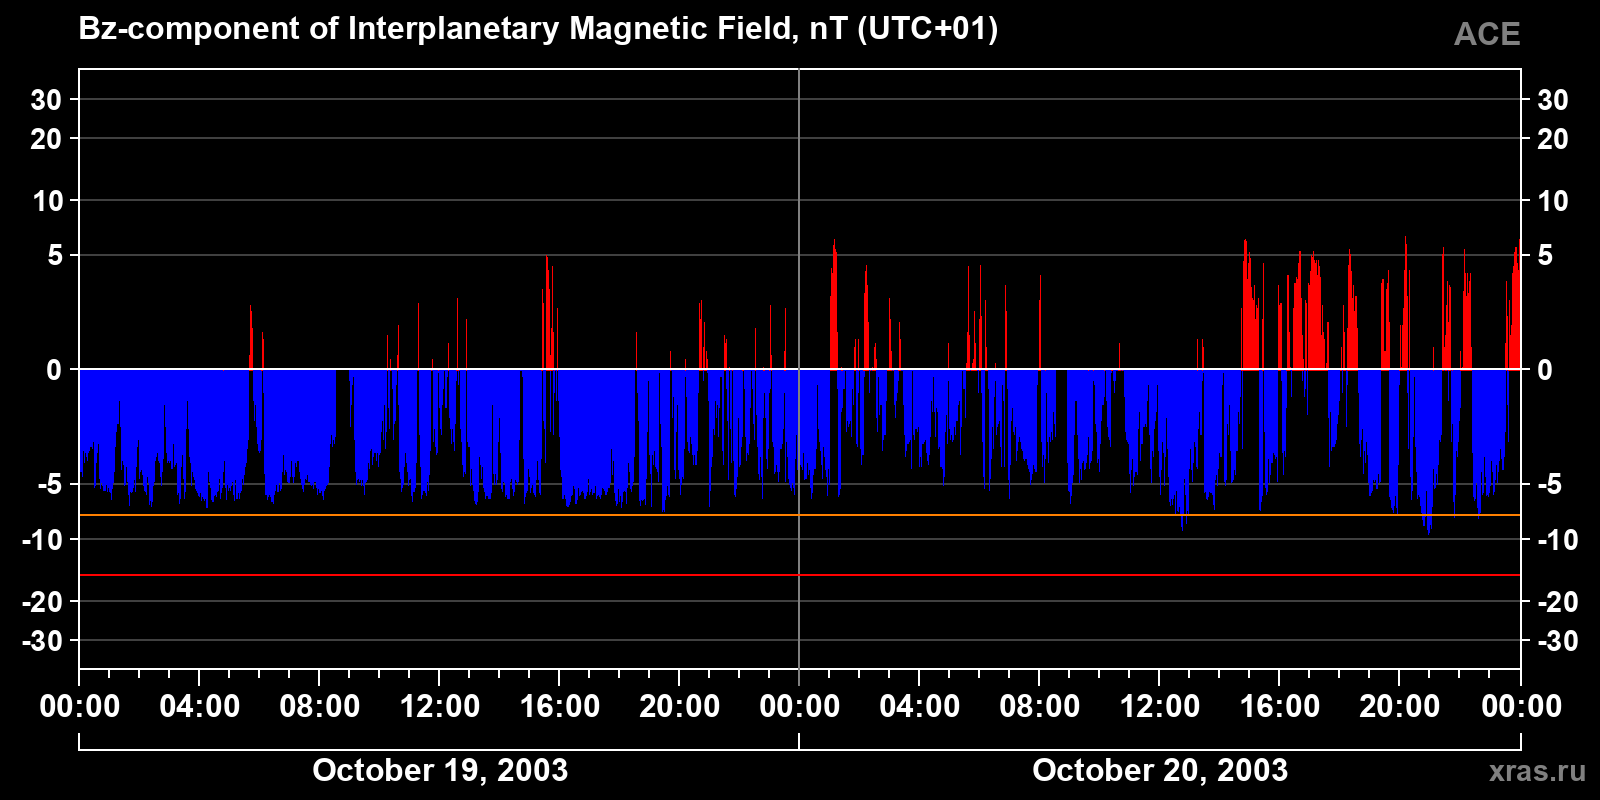Image resolution: width=1600 pixels, height=800 pixels.
Task: Click the left axis value -5
Action: [x=50, y=485]
